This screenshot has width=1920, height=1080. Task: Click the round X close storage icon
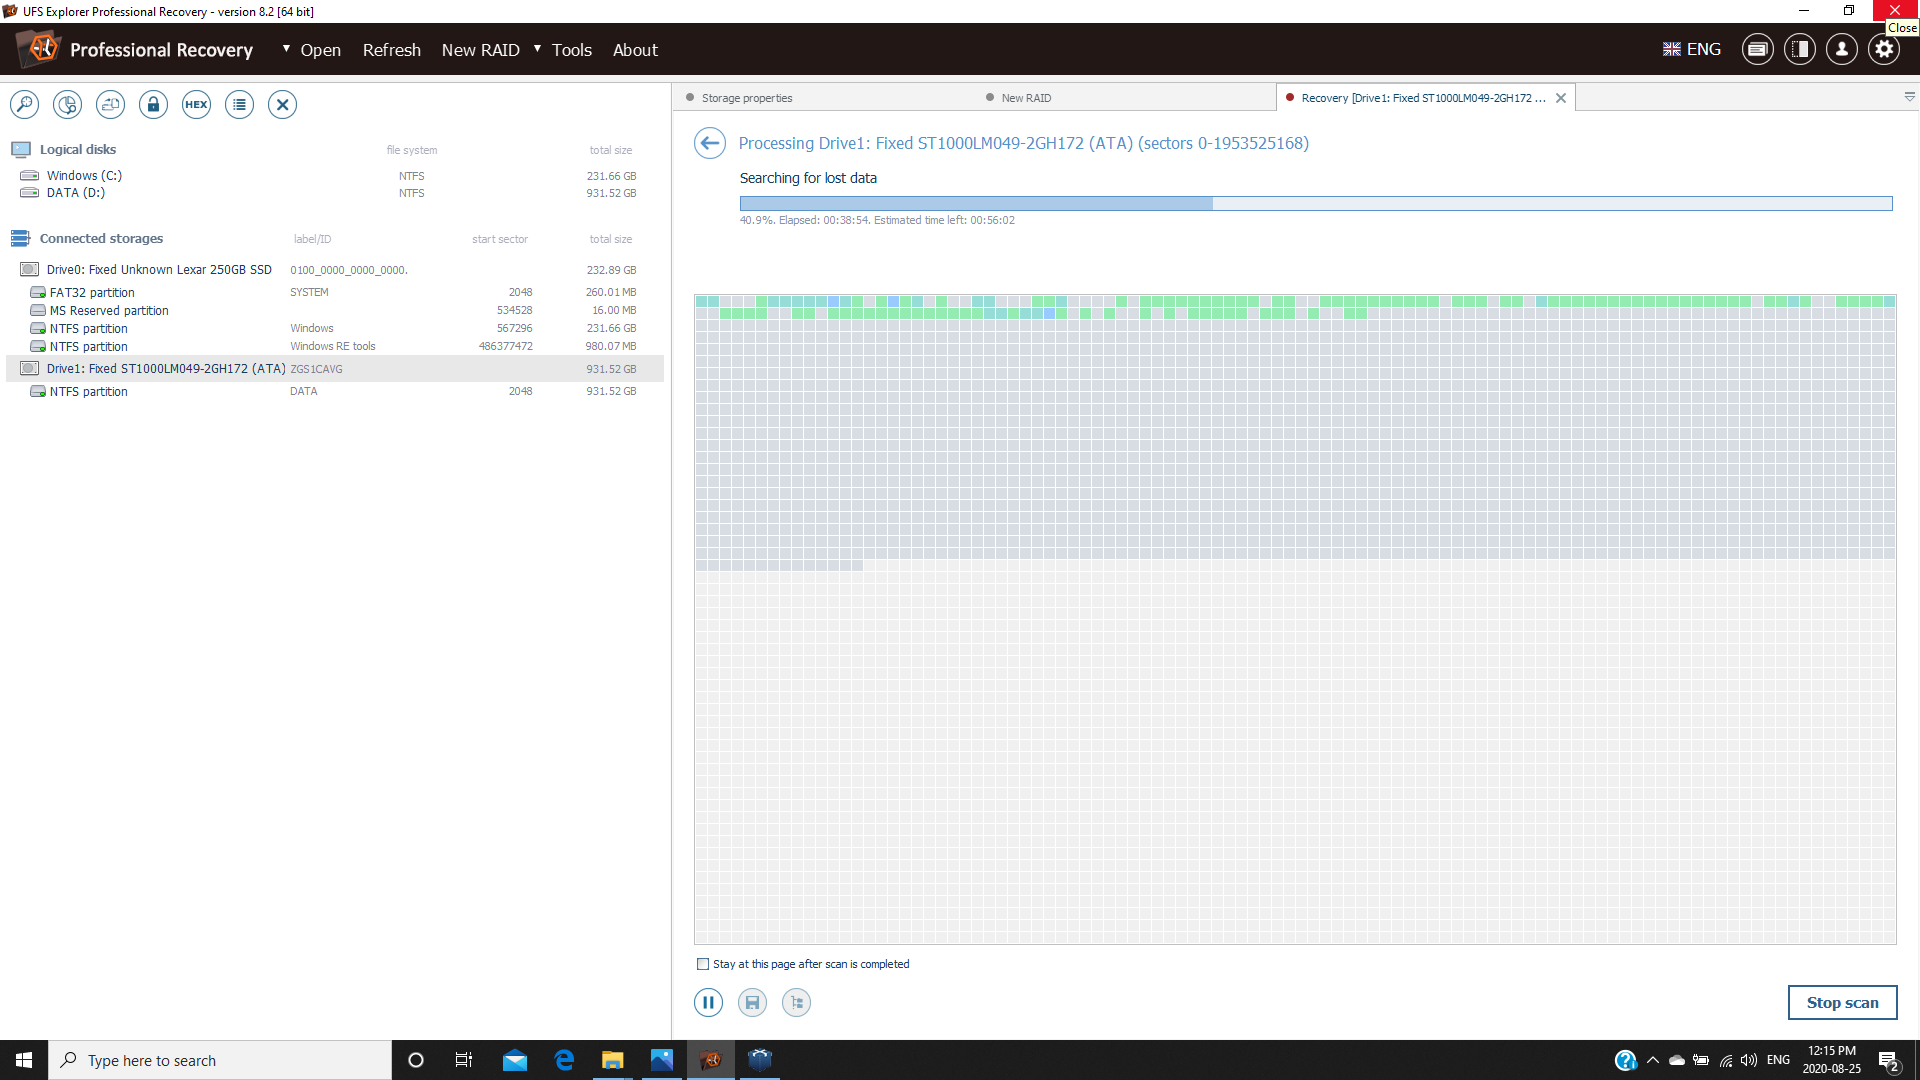pyautogui.click(x=282, y=104)
